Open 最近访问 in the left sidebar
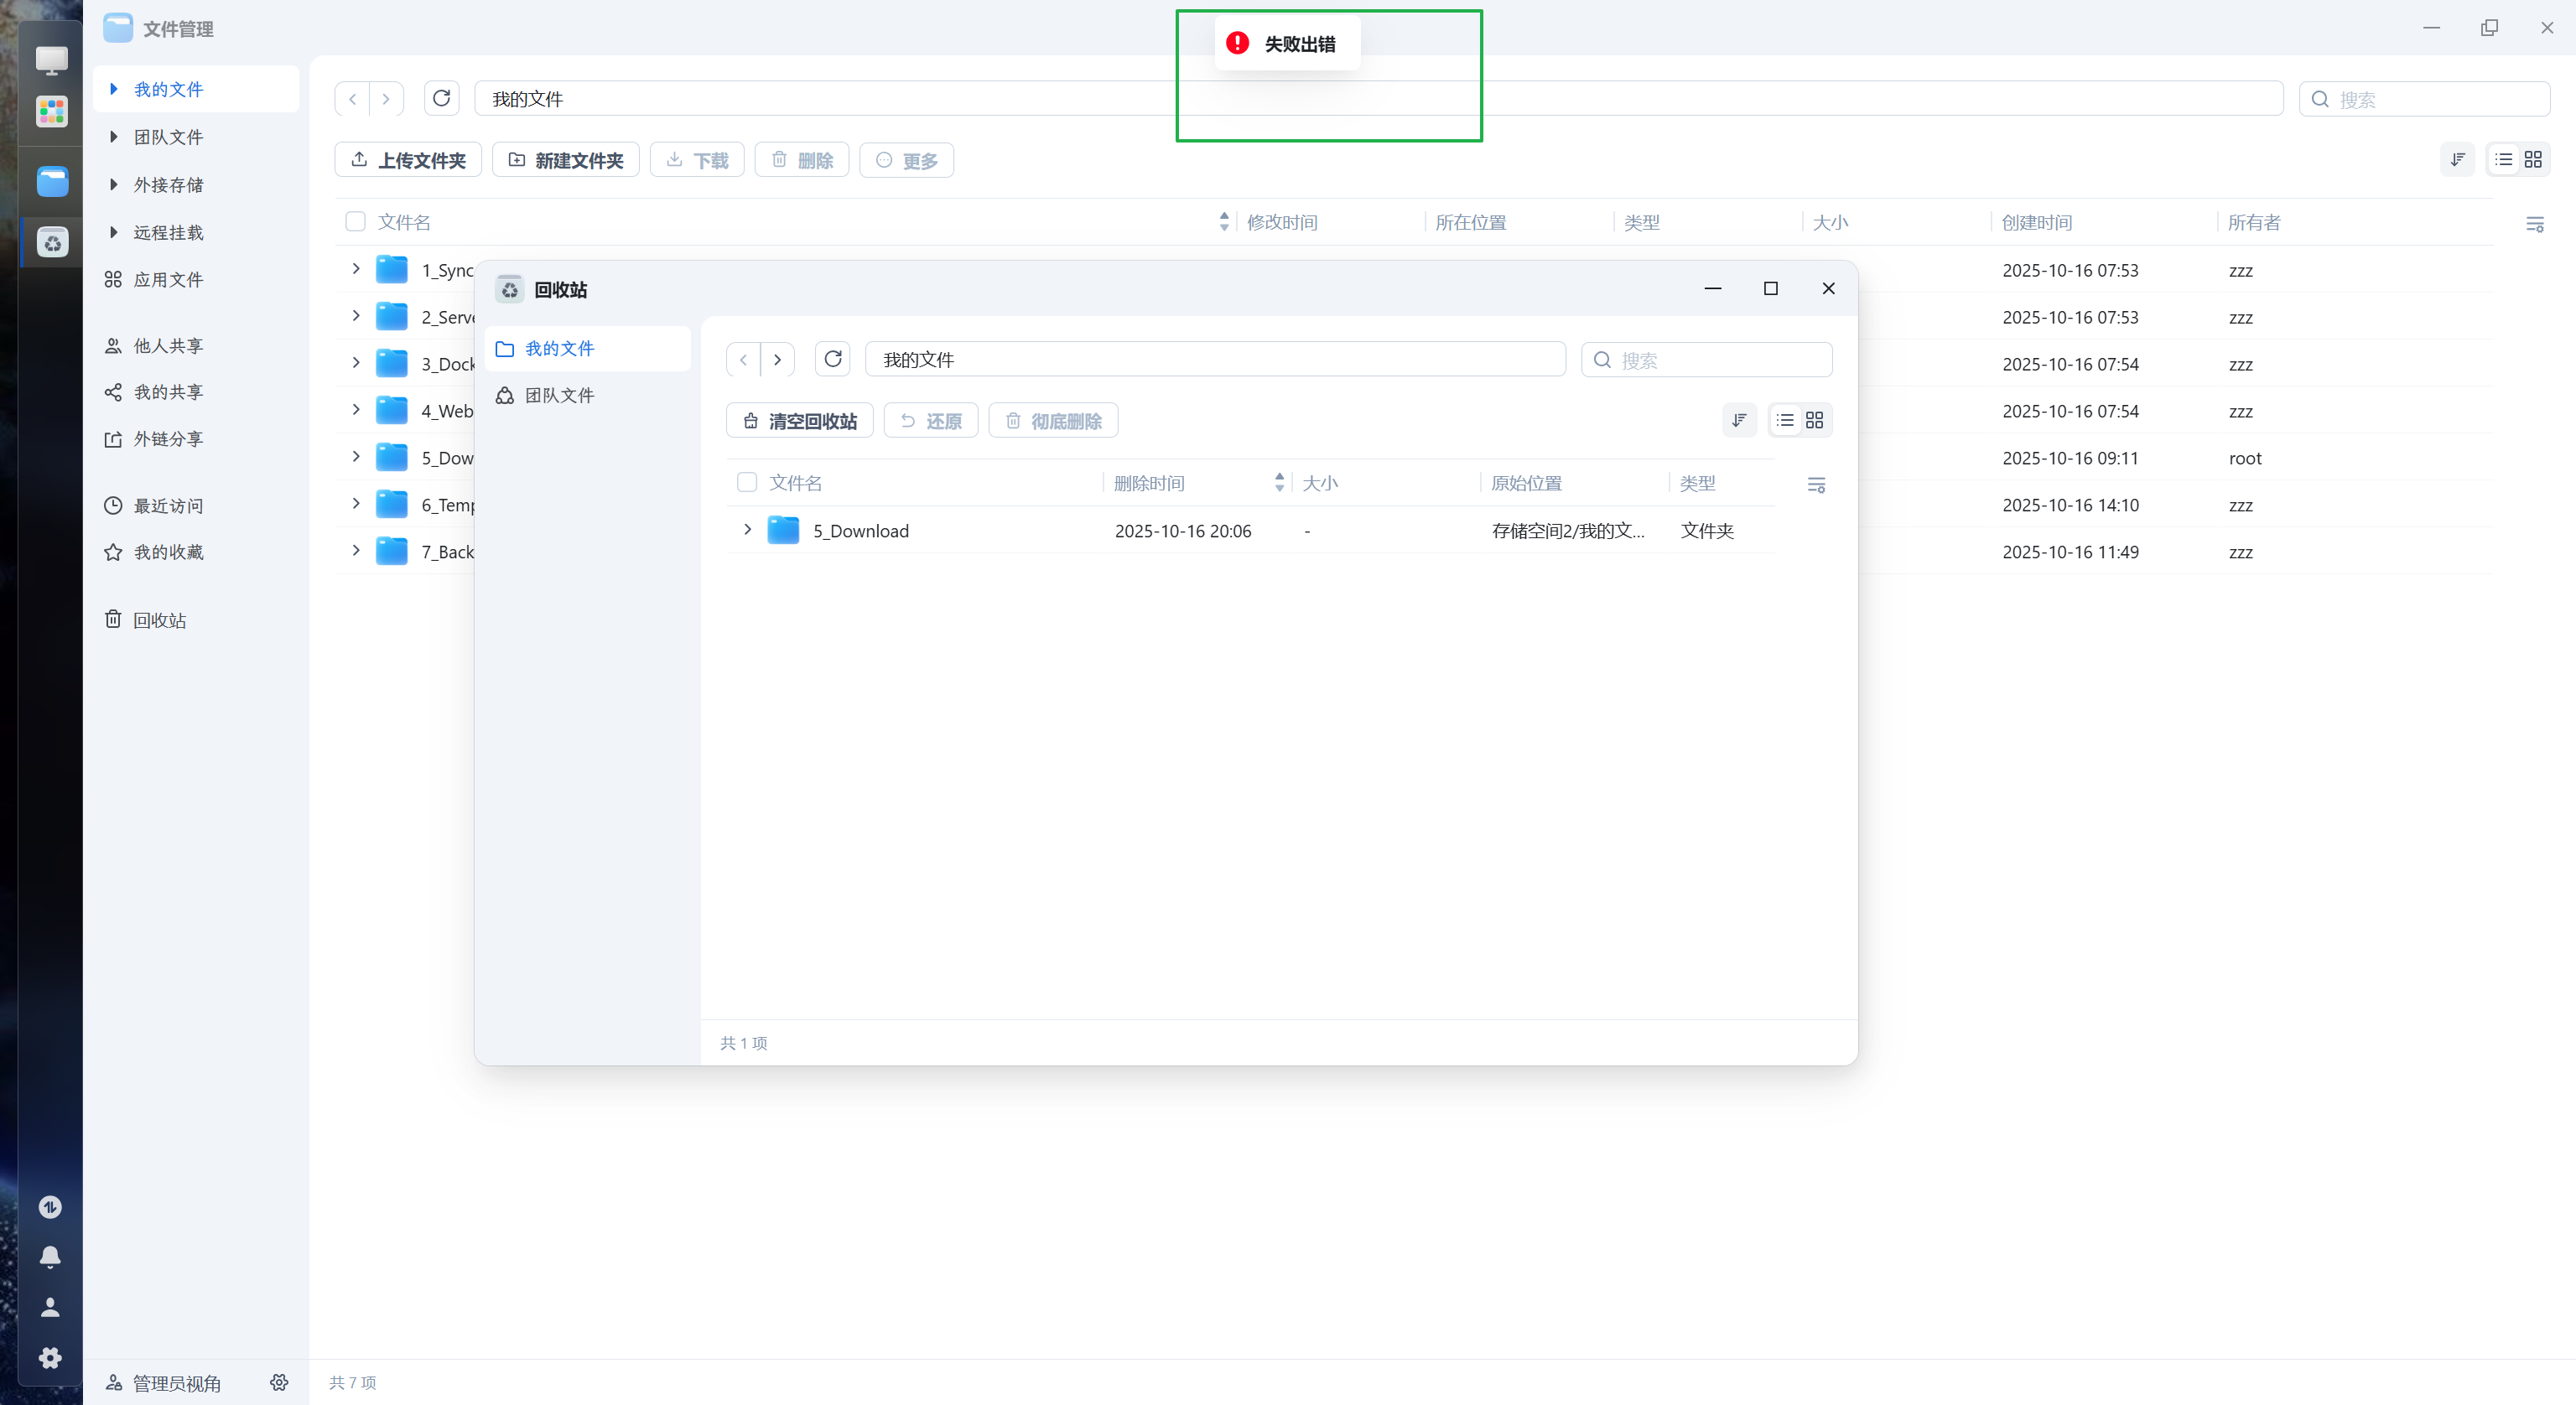Screen dimensions: 2576x1405 tap(168, 506)
